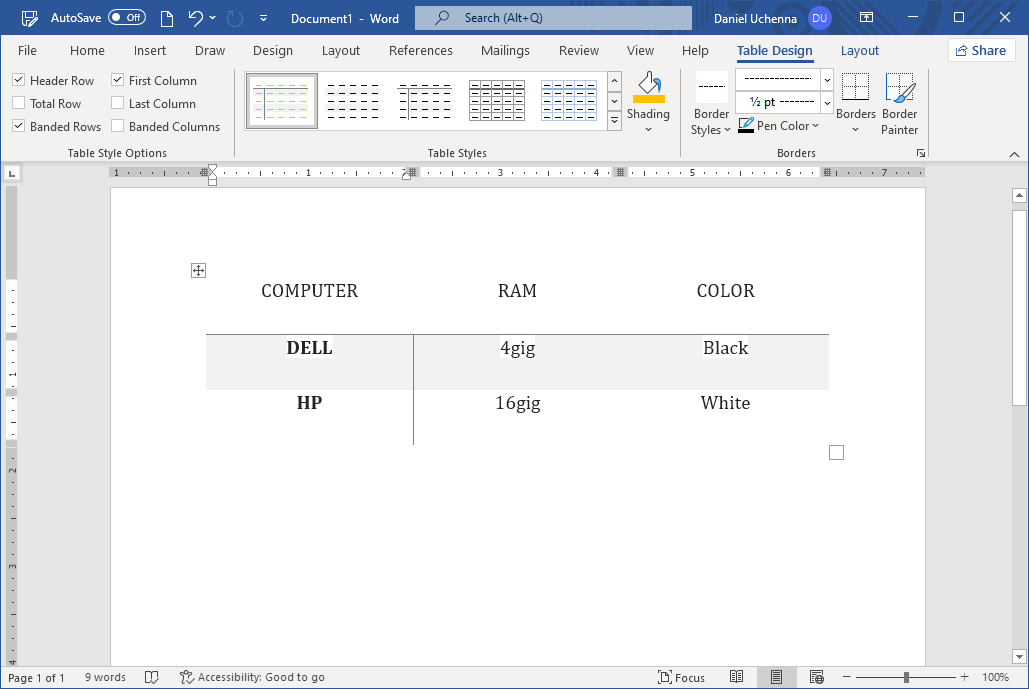Uncheck the Header Row checkbox
This screenshot has height=689, width=1029.
pos(19,80)
